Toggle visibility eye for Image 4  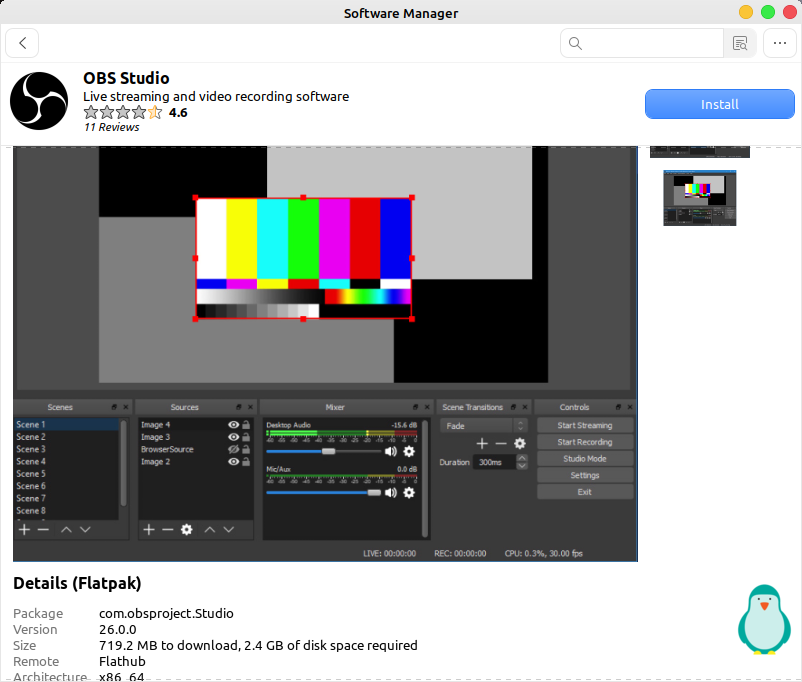[233, 425]
